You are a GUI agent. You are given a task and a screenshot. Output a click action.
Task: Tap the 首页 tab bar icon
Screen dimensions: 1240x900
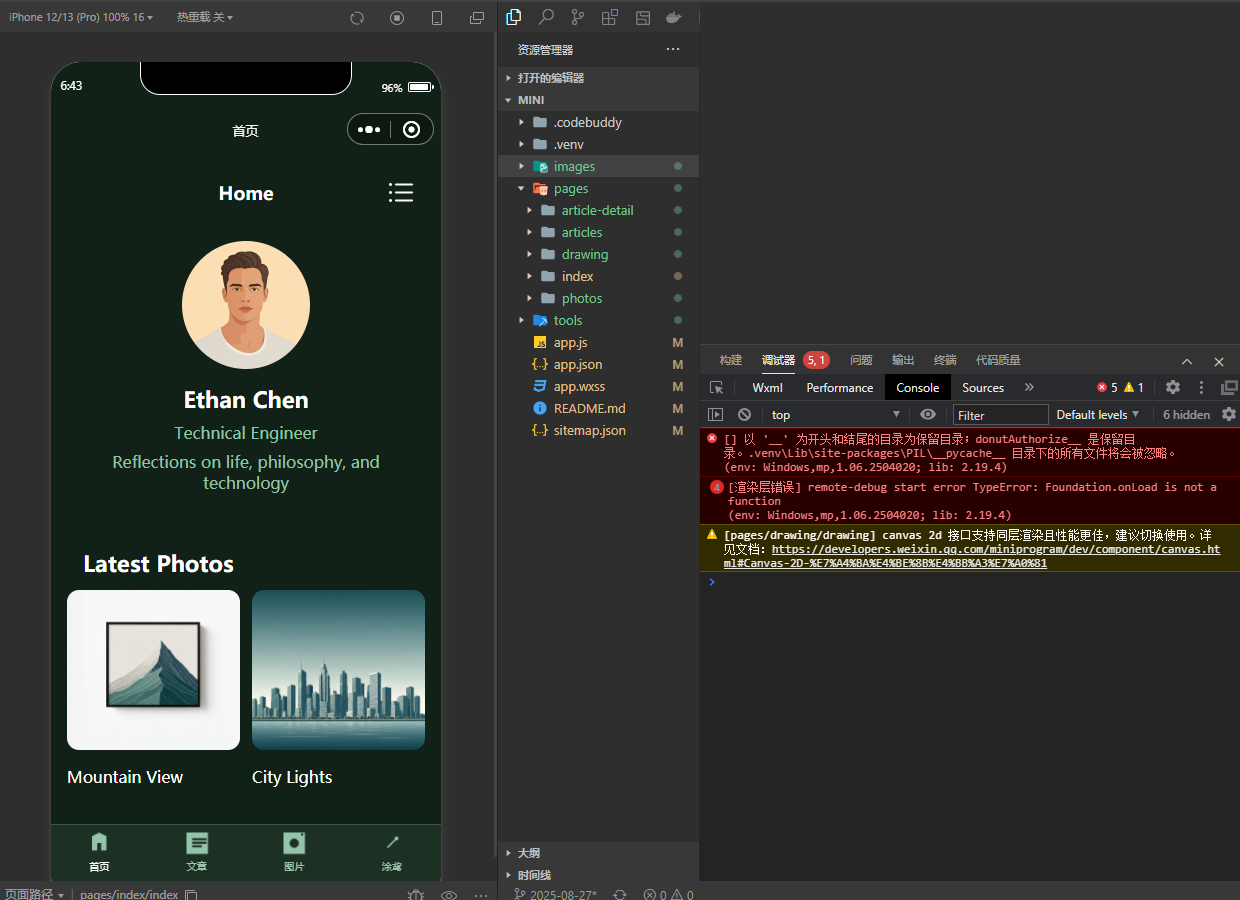[x=99, y=842]
